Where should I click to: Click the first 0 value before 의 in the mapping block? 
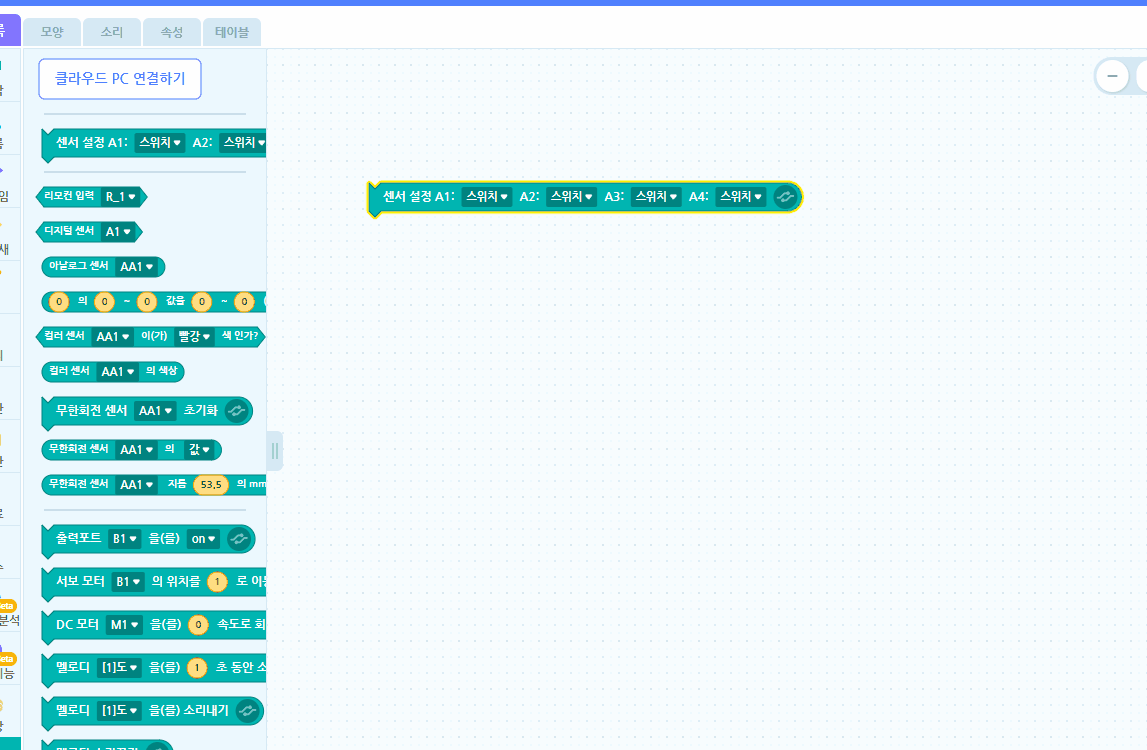tap(59, 301)
